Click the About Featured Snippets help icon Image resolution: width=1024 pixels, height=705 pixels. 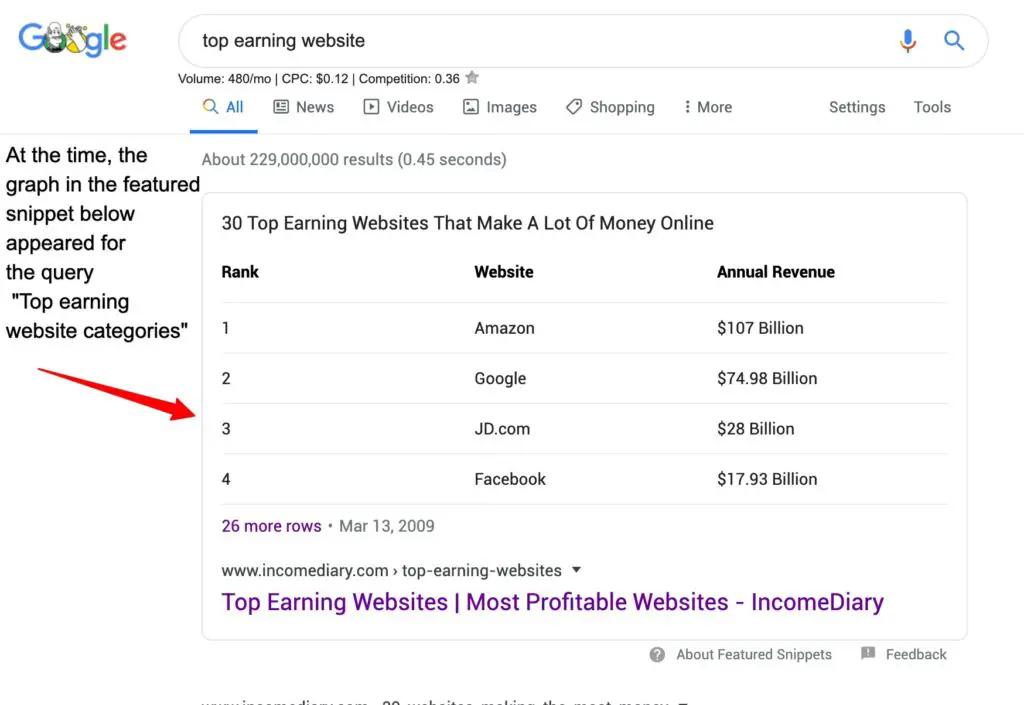pyautogui.click(x=657, y=654)
